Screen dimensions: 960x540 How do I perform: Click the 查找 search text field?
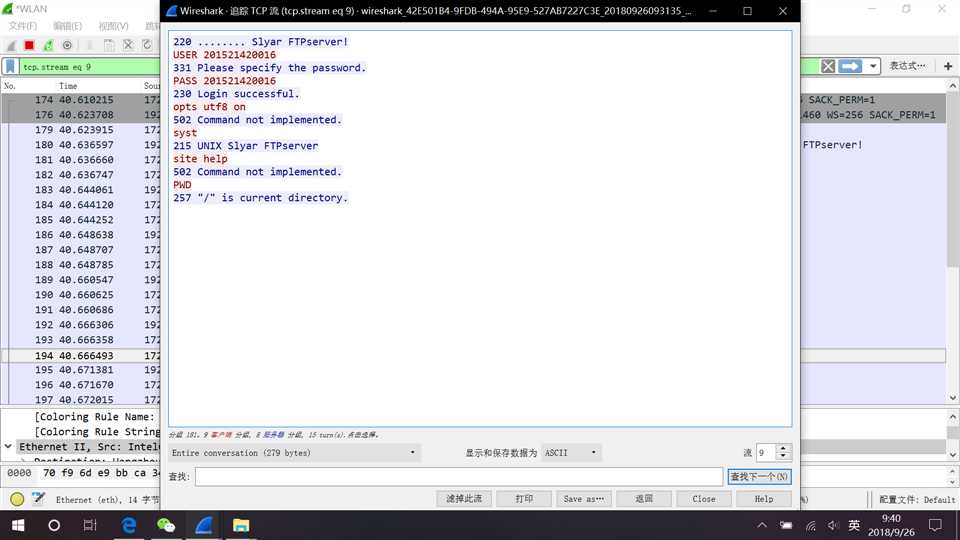click(459, 476)
